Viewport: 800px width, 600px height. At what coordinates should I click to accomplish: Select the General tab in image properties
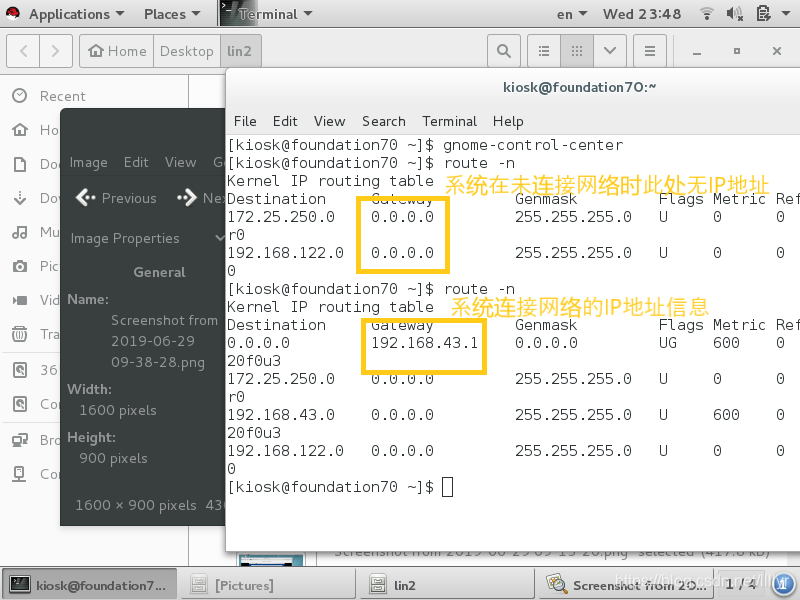159,272
